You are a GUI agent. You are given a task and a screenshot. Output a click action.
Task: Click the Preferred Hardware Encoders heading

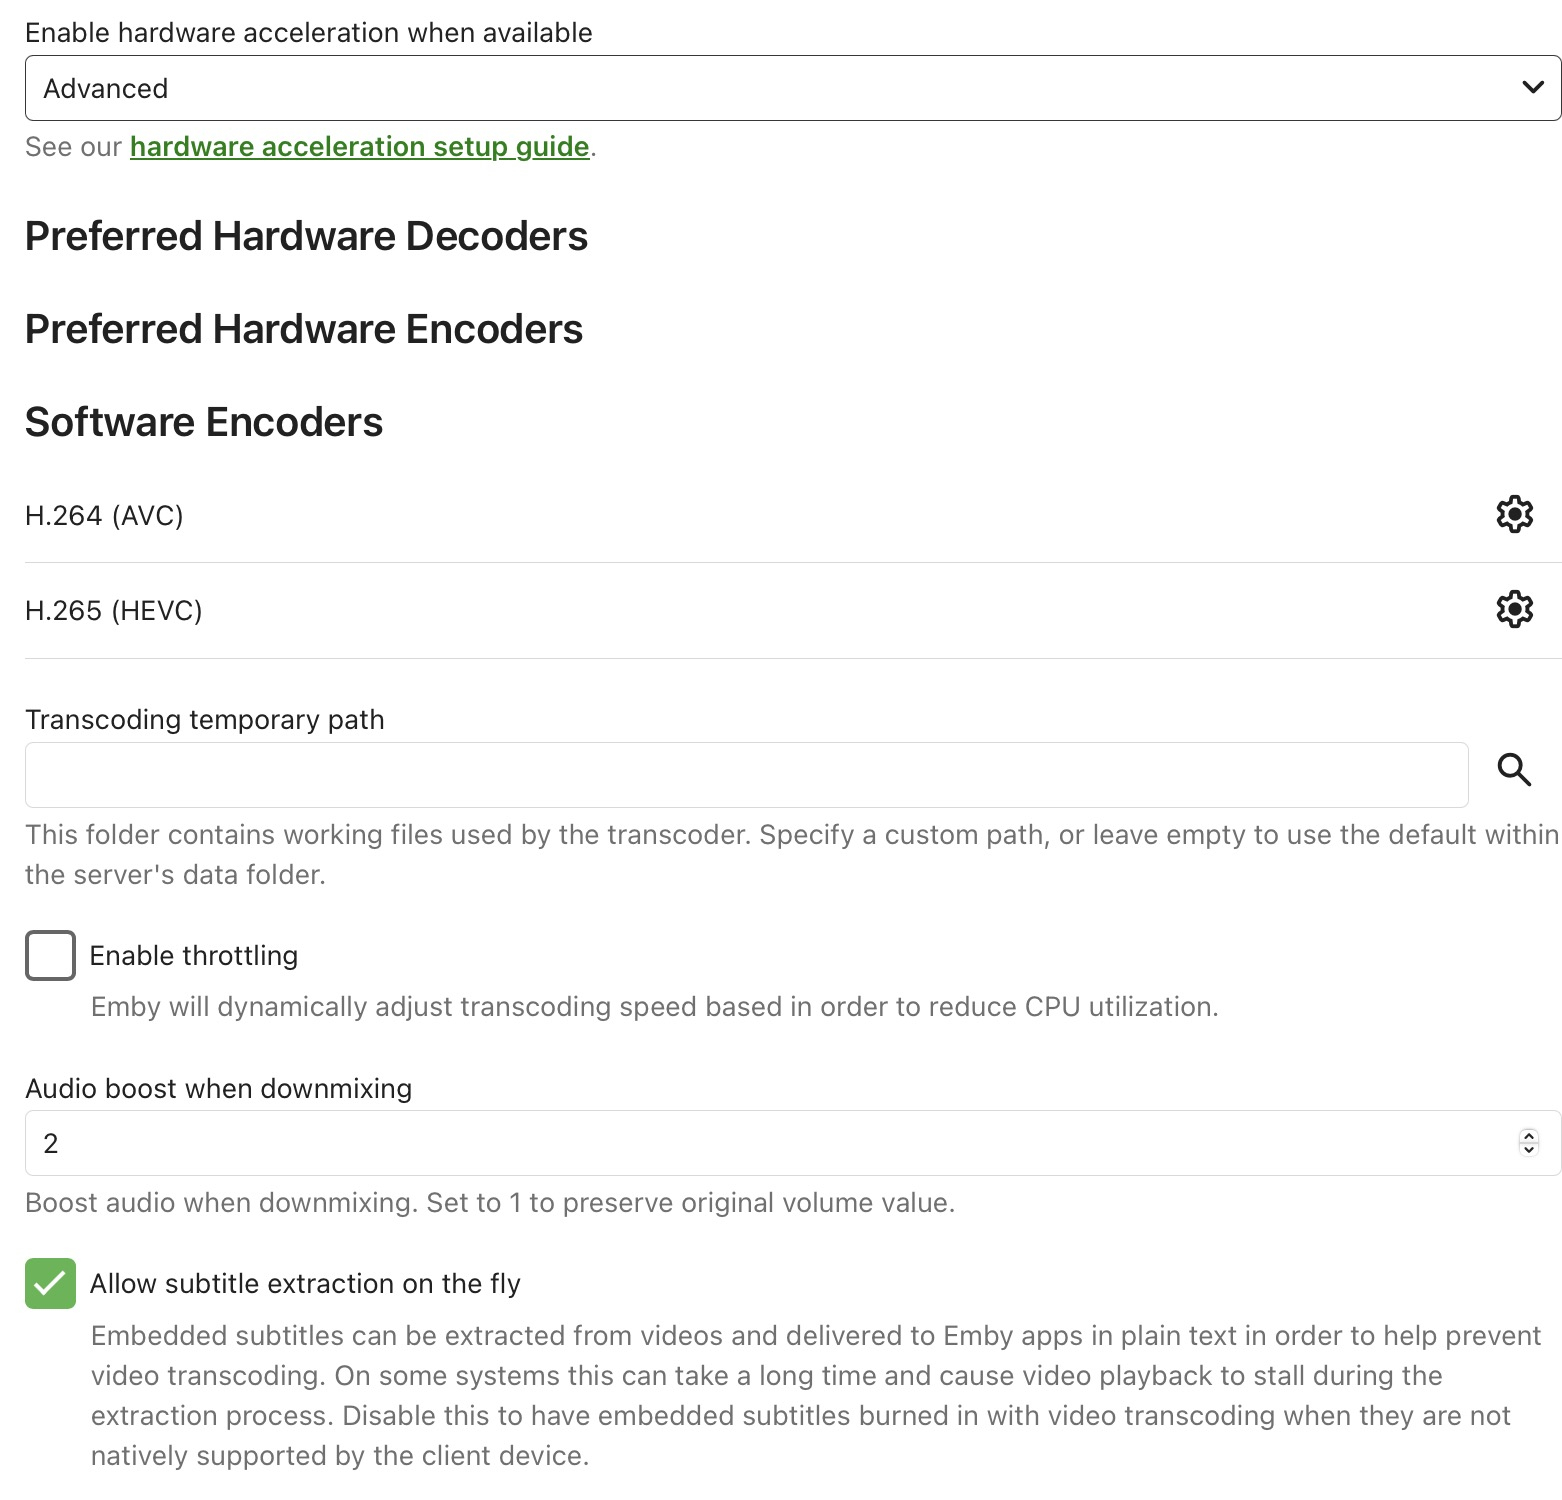click(304, 330)
